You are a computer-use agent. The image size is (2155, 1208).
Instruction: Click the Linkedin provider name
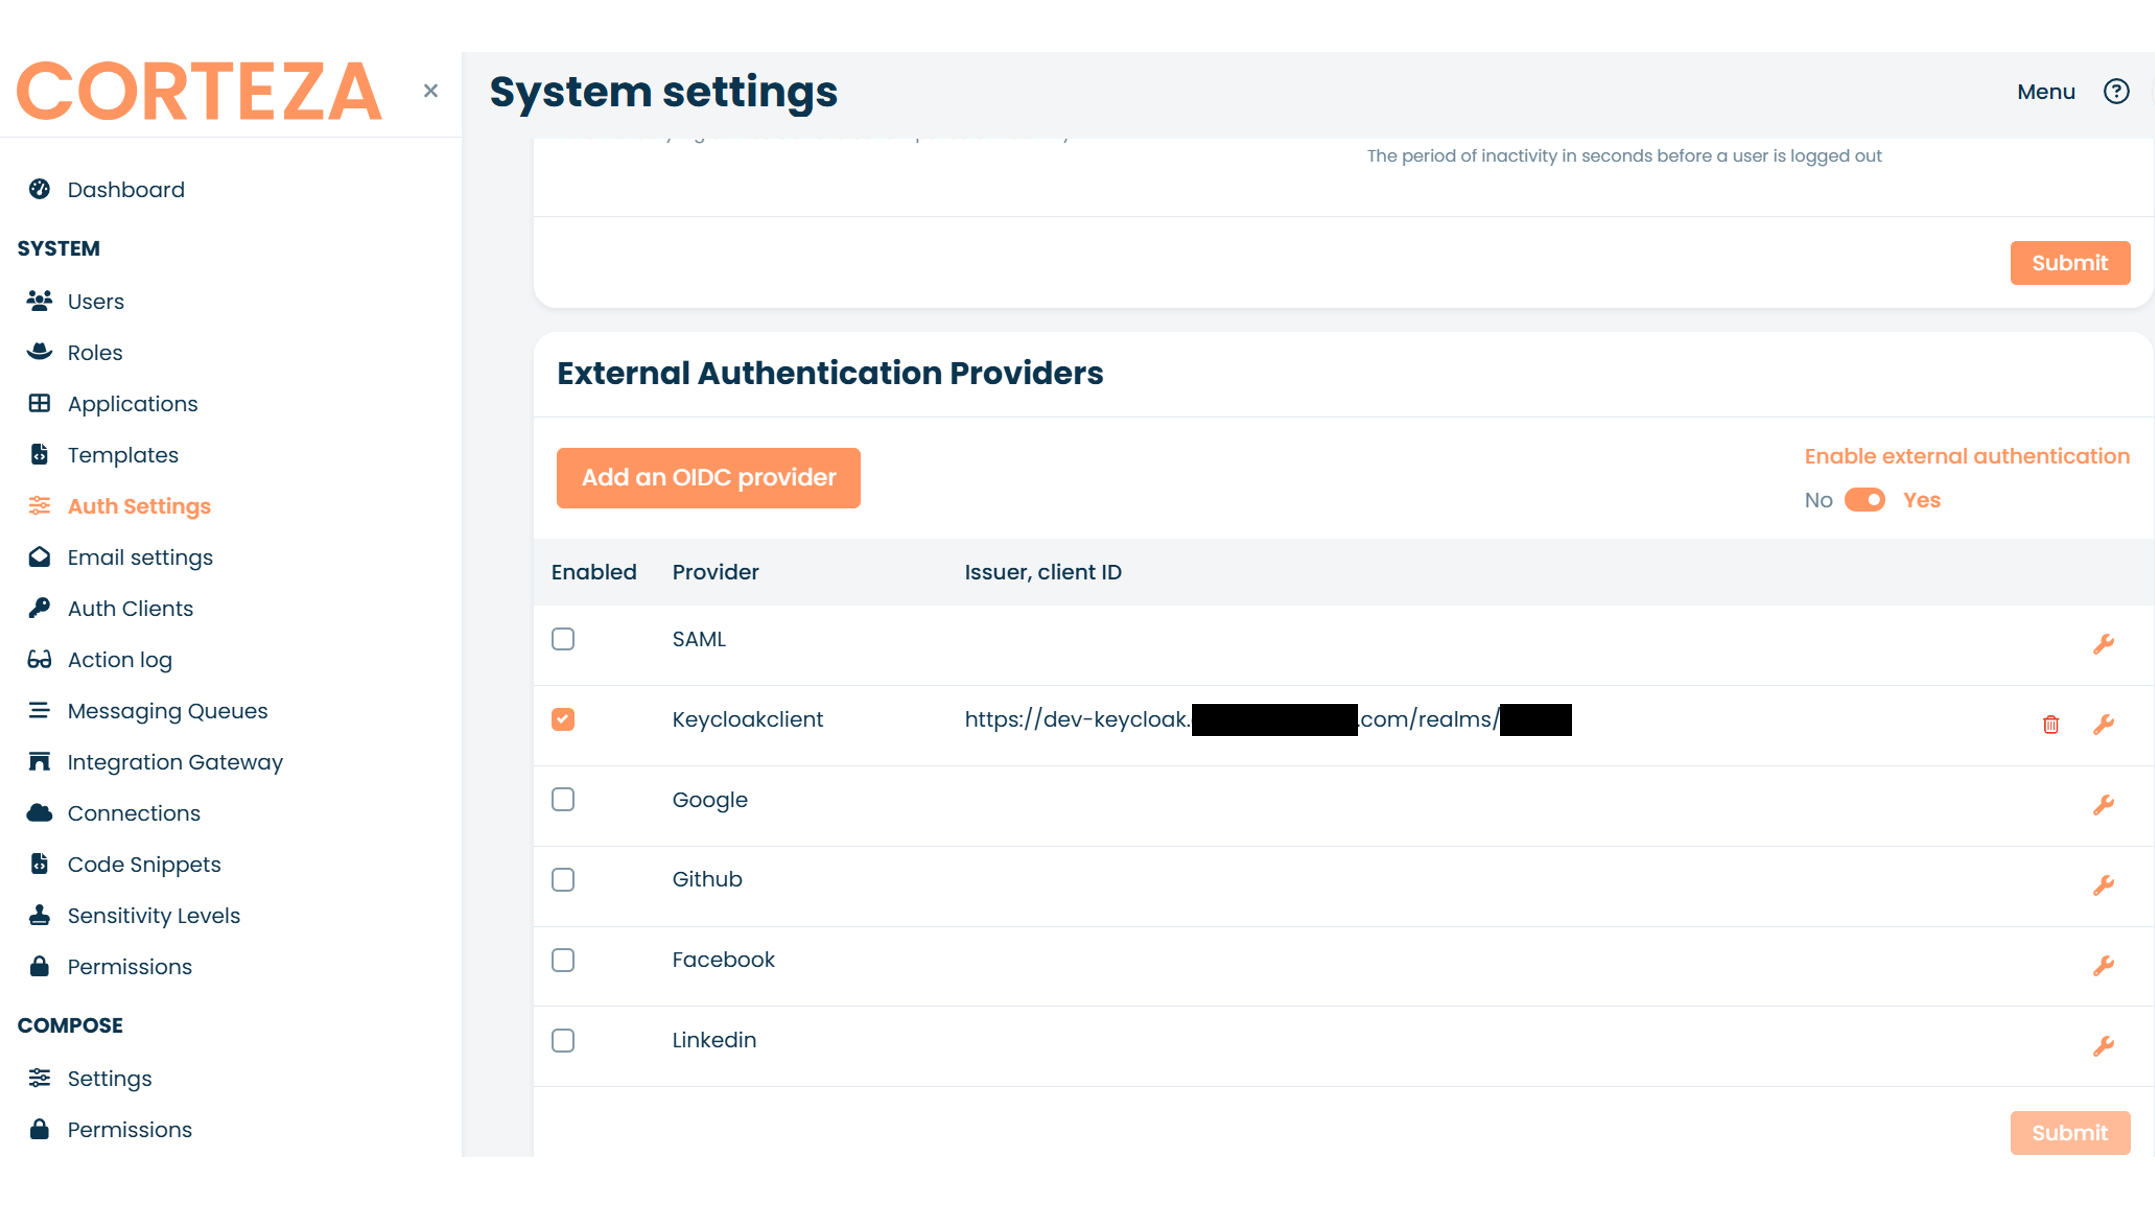(x=714, y=1040)
